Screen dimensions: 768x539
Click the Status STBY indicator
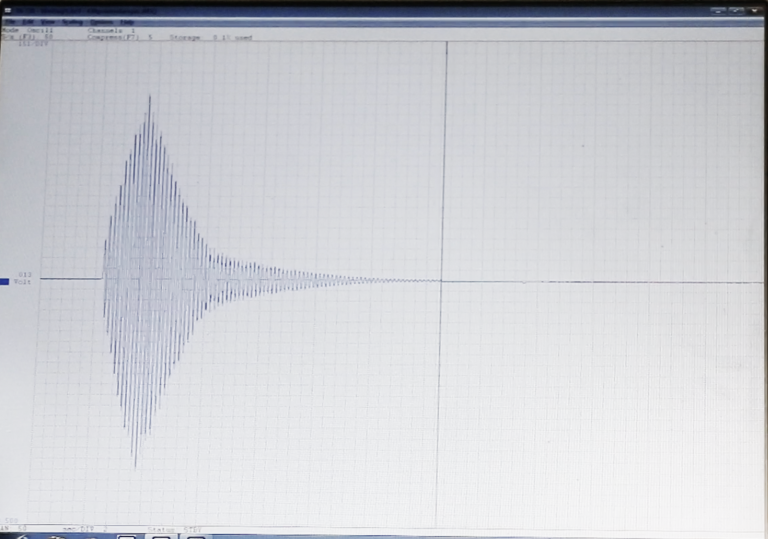(x=174, y=530)
